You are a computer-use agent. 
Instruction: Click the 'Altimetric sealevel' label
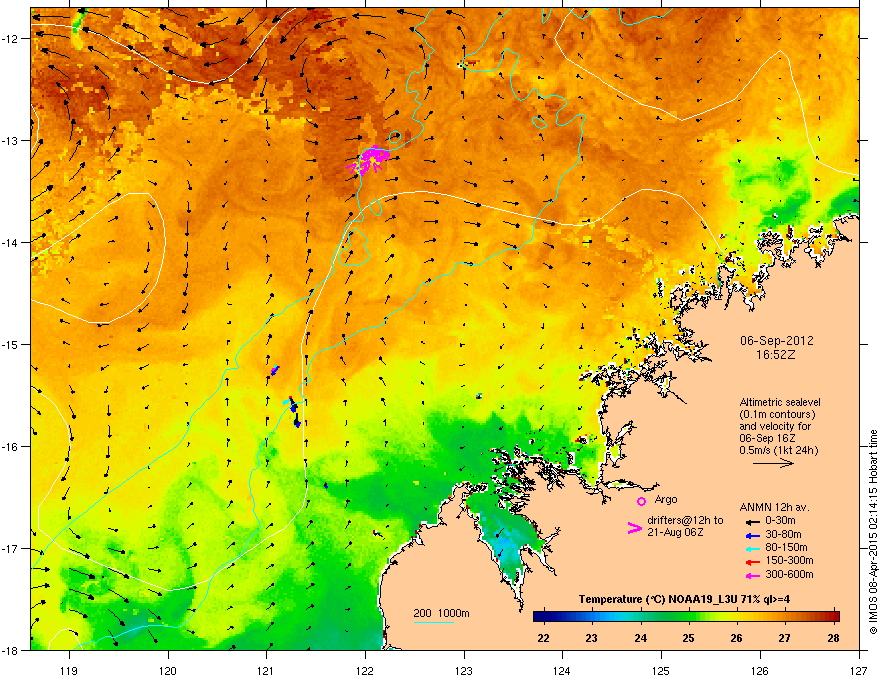[x=780, y=402]
